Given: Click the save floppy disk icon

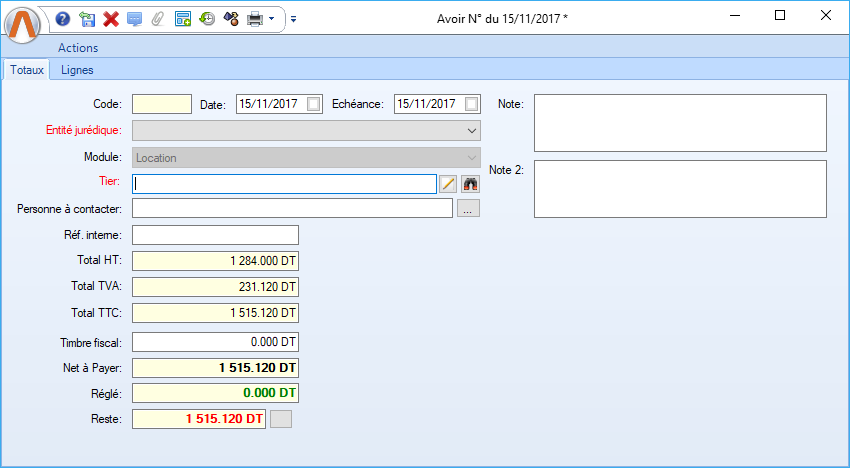Looking at the screenshot, I should (87, 18).
